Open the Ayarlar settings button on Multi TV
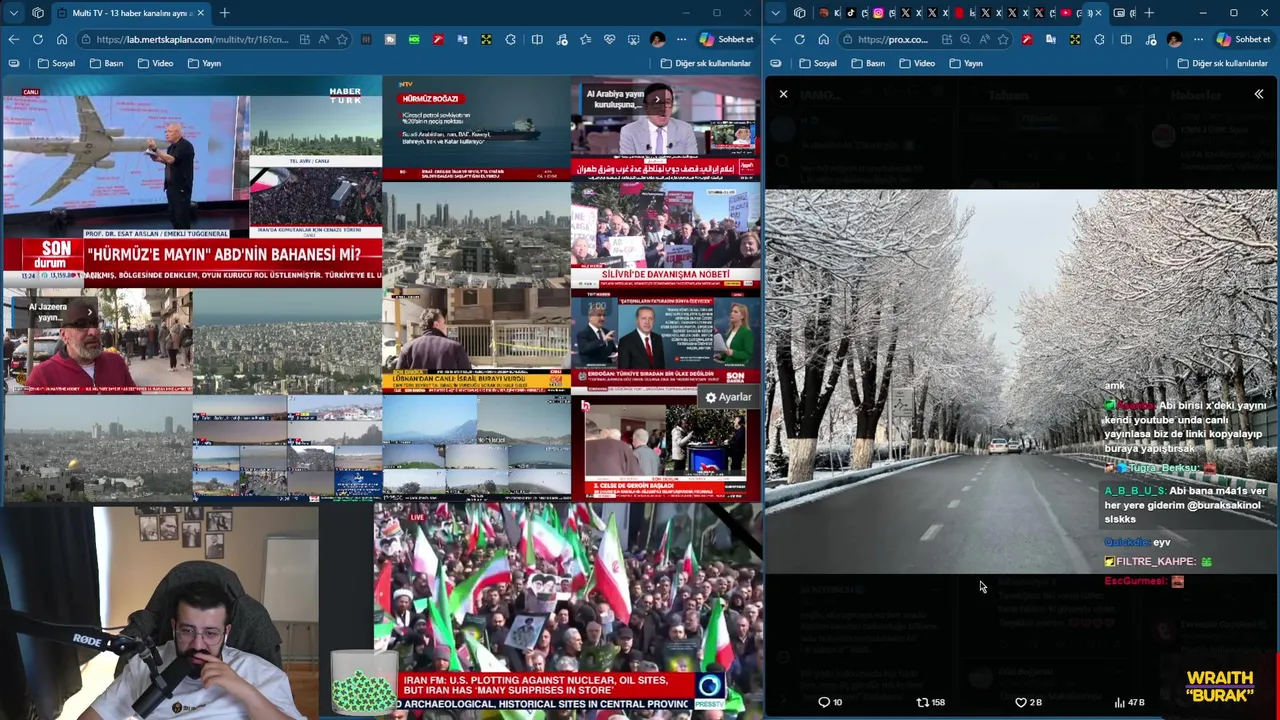This screenshot has height=720, width=1280. (x=728, y=397)
